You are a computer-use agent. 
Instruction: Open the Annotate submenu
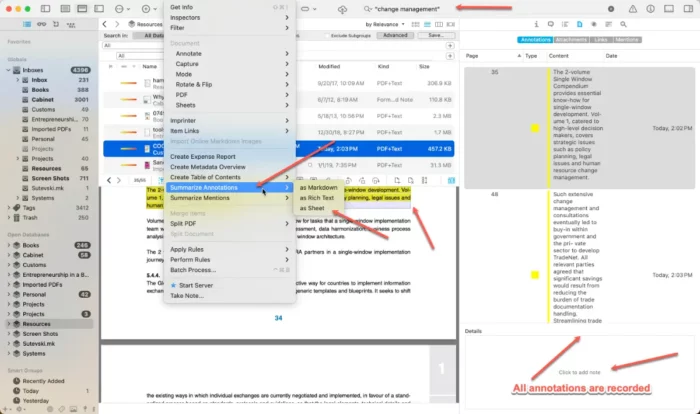click(x=229, y=54)
